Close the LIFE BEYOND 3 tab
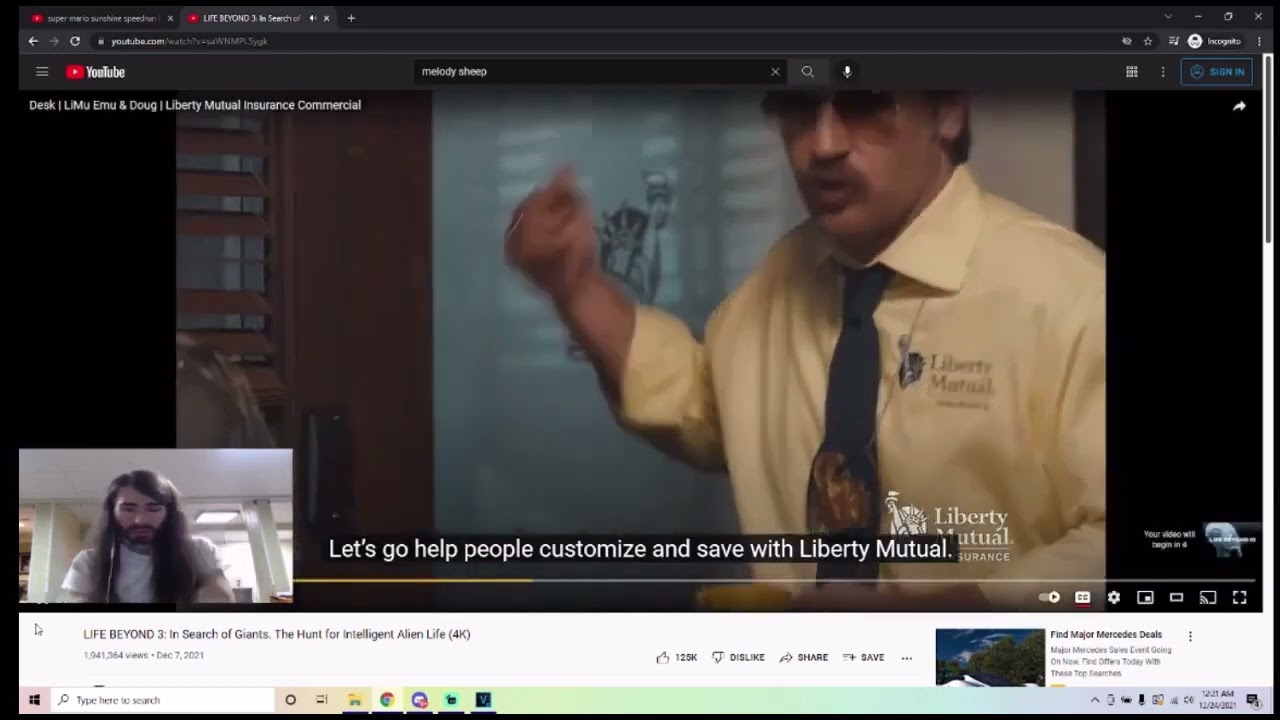This screenshot has width=1280, height=720. [x=326, y=18]
